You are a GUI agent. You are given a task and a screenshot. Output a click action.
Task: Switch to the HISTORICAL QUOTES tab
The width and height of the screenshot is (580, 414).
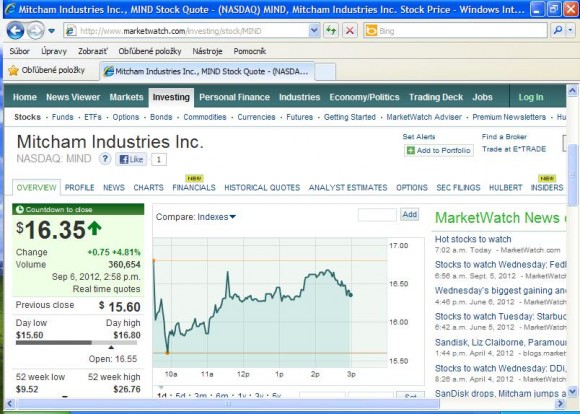(x=262, y=188)
